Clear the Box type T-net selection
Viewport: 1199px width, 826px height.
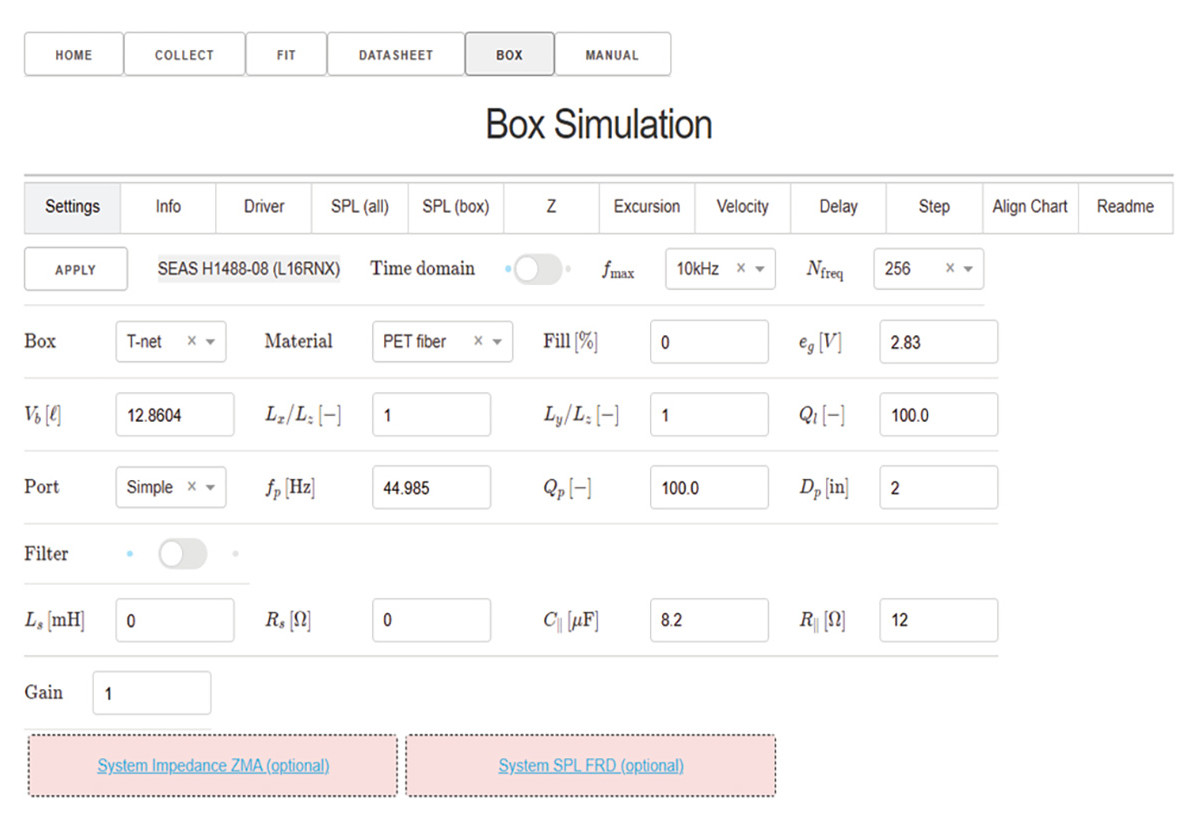191,341
